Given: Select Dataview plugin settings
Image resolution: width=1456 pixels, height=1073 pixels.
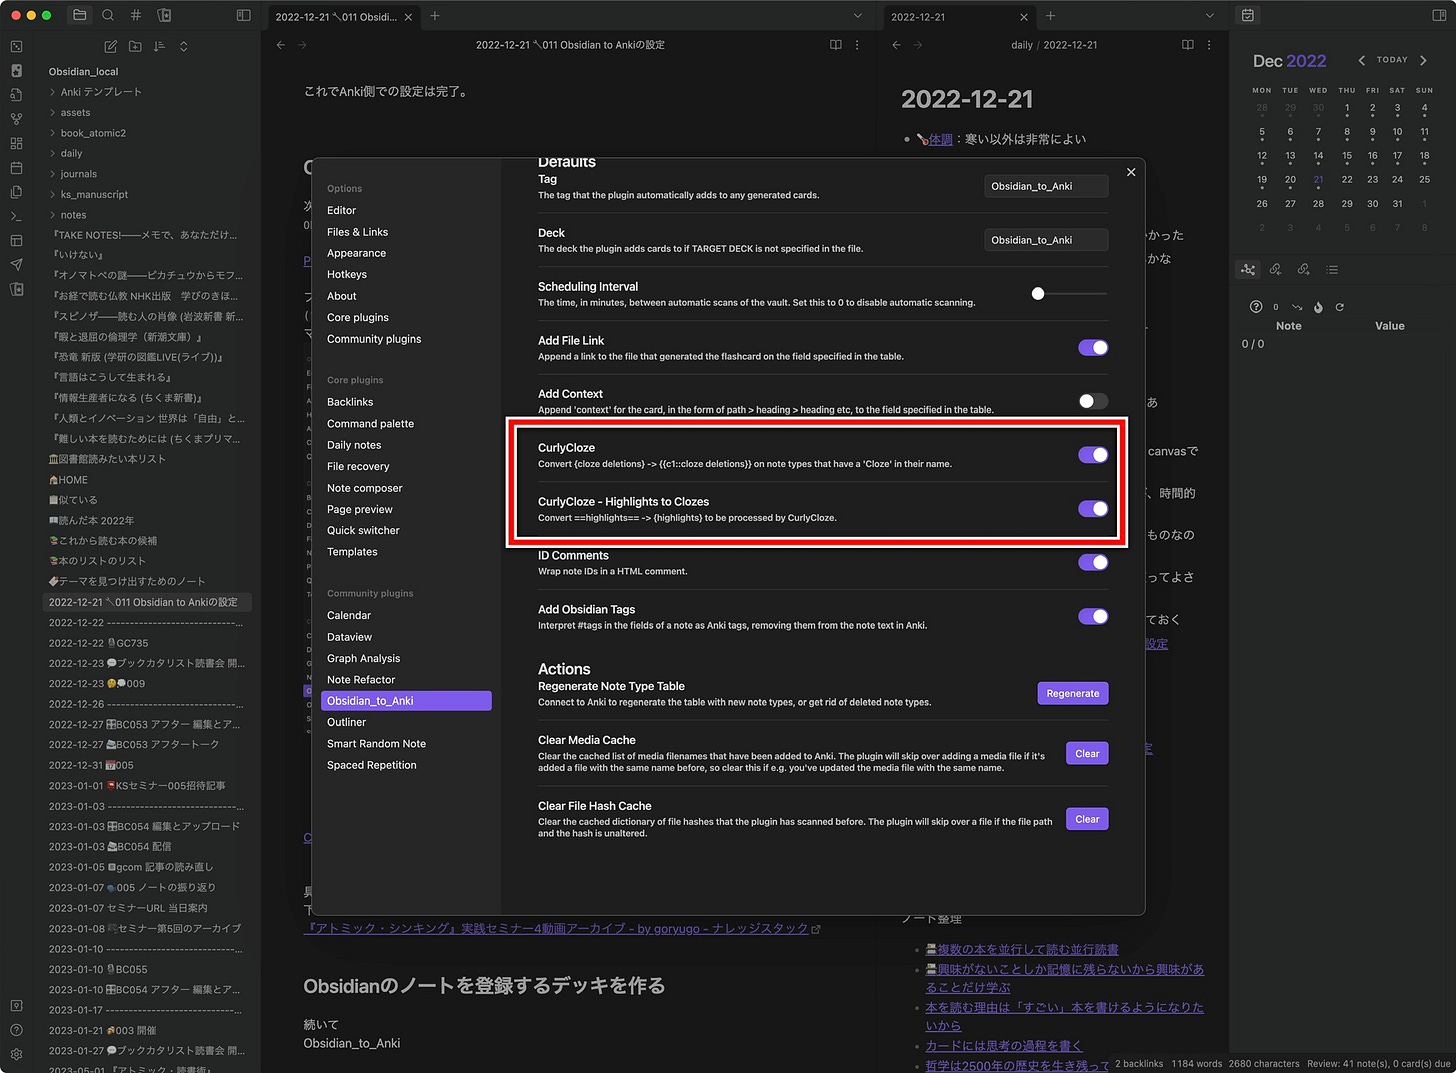Looking at the screenshot, I should [x=349, y=637].
